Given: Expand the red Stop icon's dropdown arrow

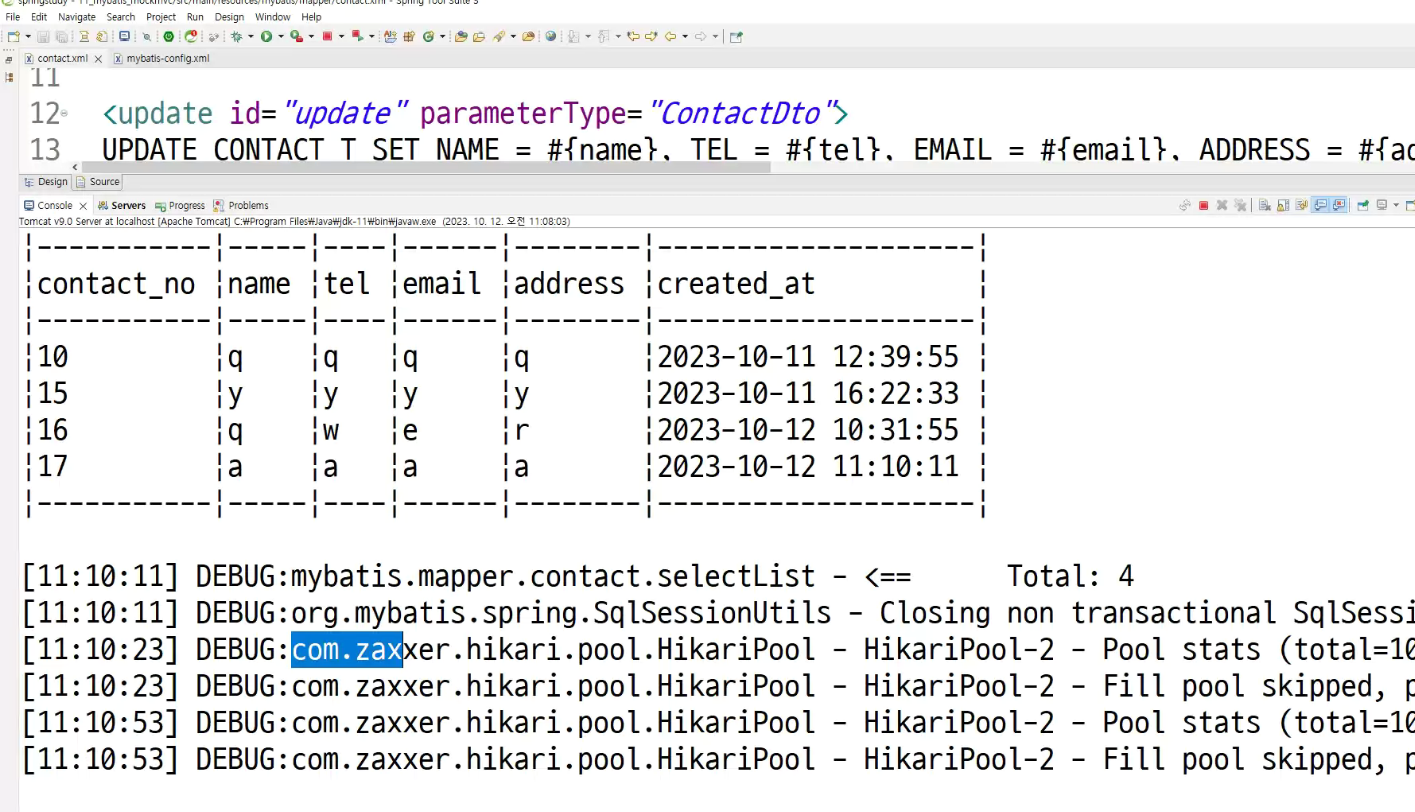Looking at the screenshot, I should pyautogui.click(x=341, y=36).
